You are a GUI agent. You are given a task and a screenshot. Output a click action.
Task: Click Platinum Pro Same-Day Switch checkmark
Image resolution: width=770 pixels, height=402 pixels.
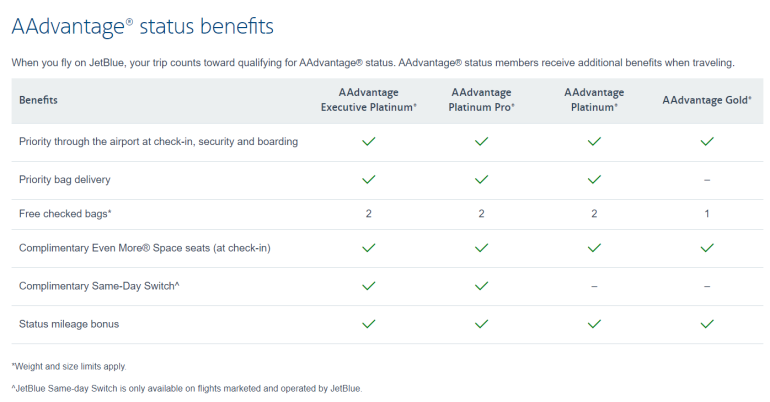click(x=481, y=286)
